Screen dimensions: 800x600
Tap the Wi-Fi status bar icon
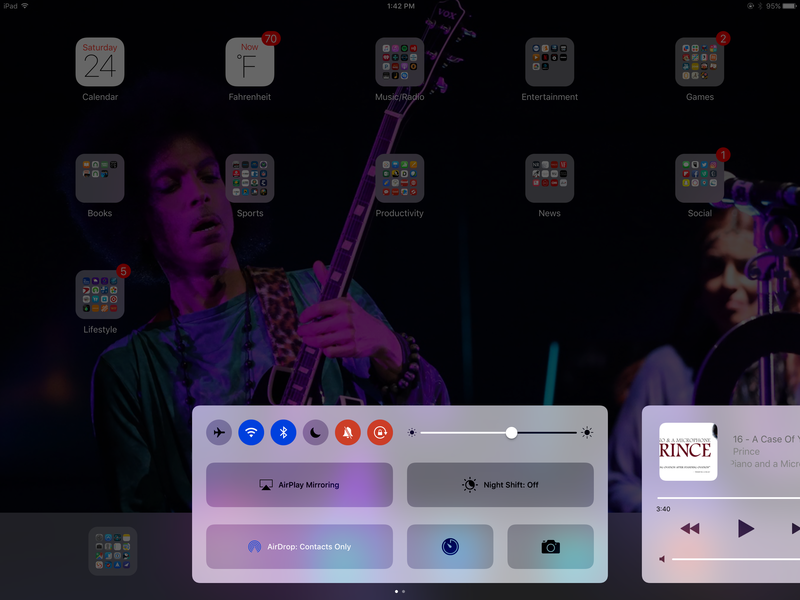[x=24, y=6]
